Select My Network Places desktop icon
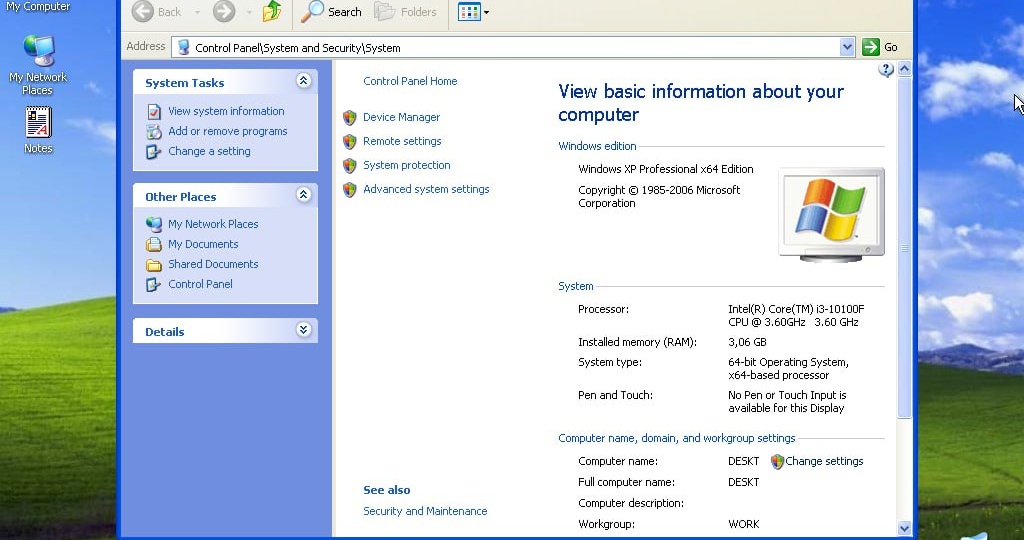1024x540 pixels. pyautogui.click(x=38, y=64)
